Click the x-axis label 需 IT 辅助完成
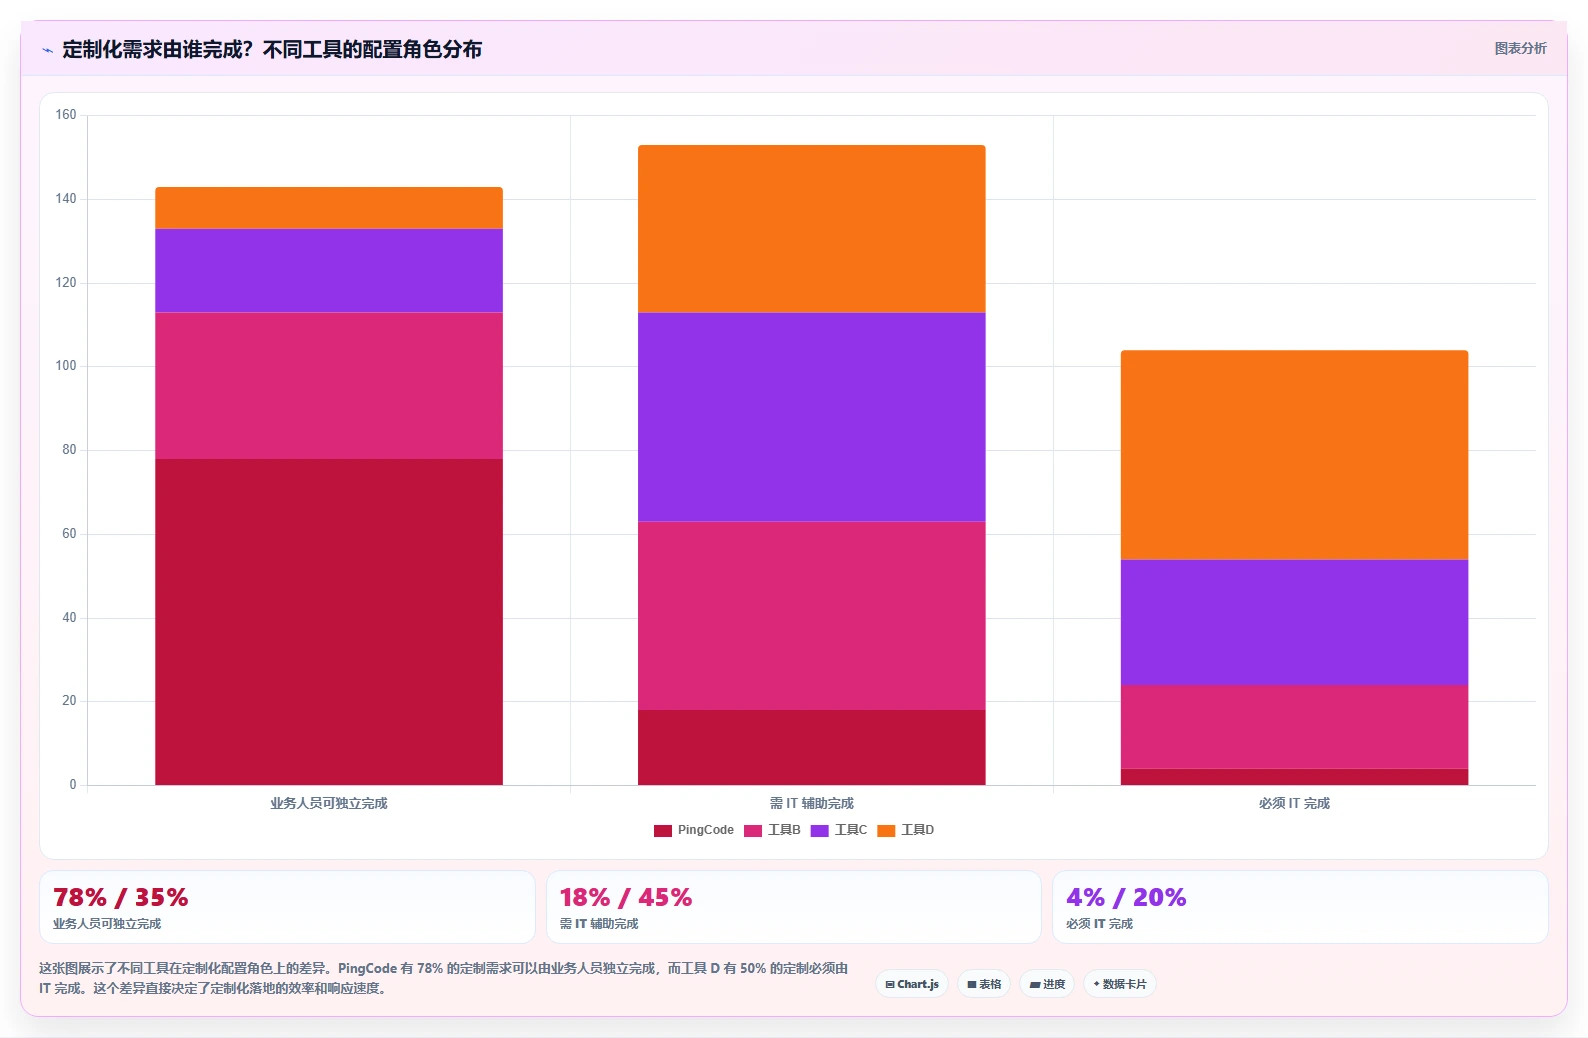This screenshot has width=1588, height=1038. (x=812, y=803)
